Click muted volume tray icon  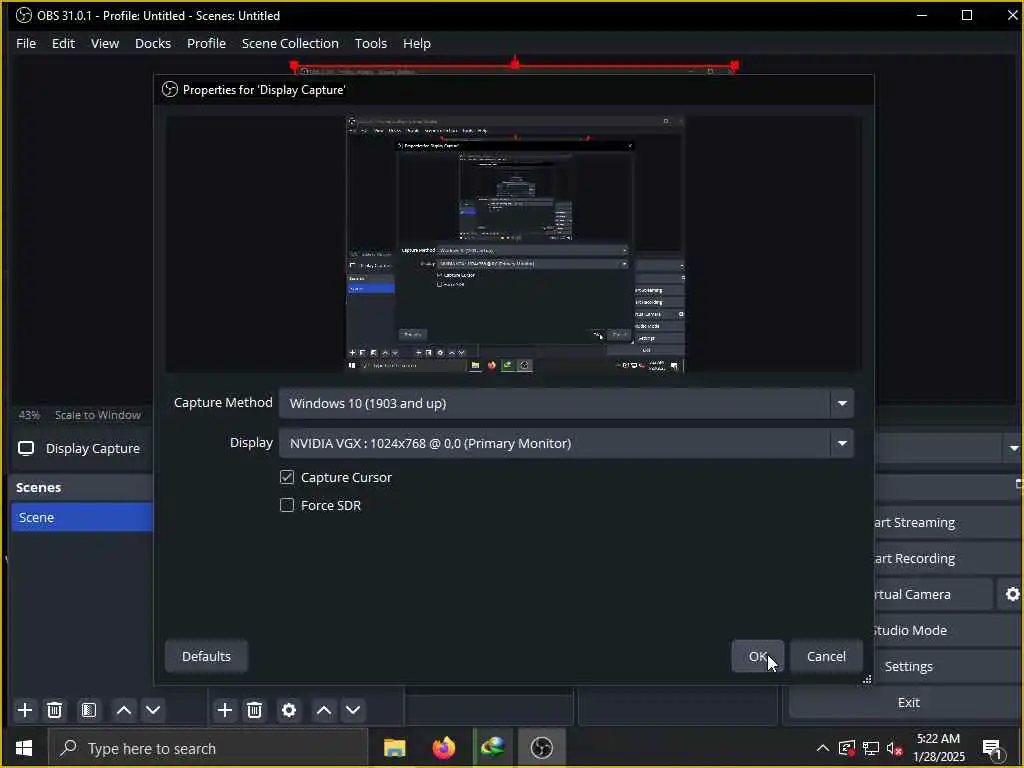click(895, 748)
